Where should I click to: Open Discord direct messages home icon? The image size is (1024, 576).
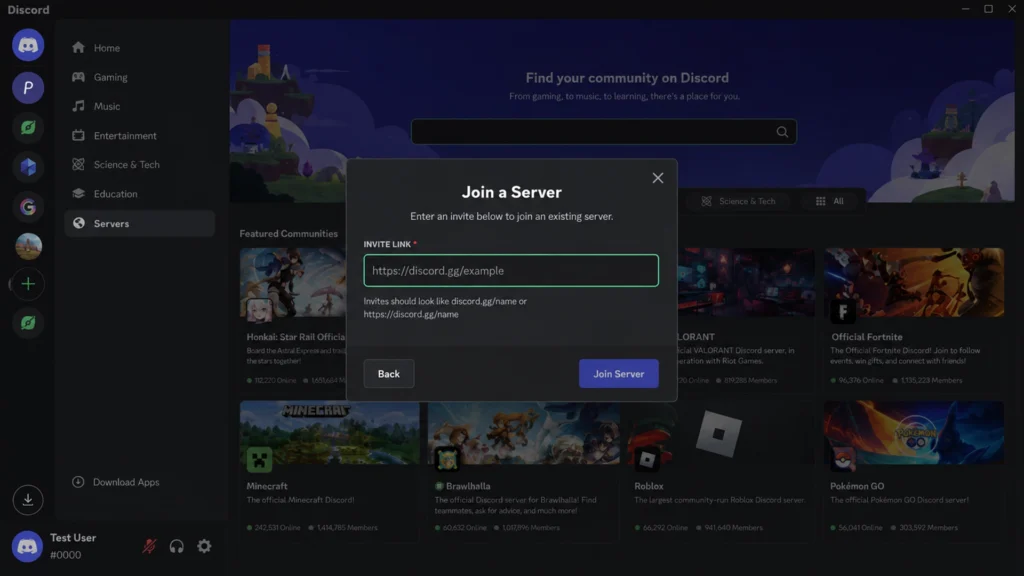(x=27, y=45)
